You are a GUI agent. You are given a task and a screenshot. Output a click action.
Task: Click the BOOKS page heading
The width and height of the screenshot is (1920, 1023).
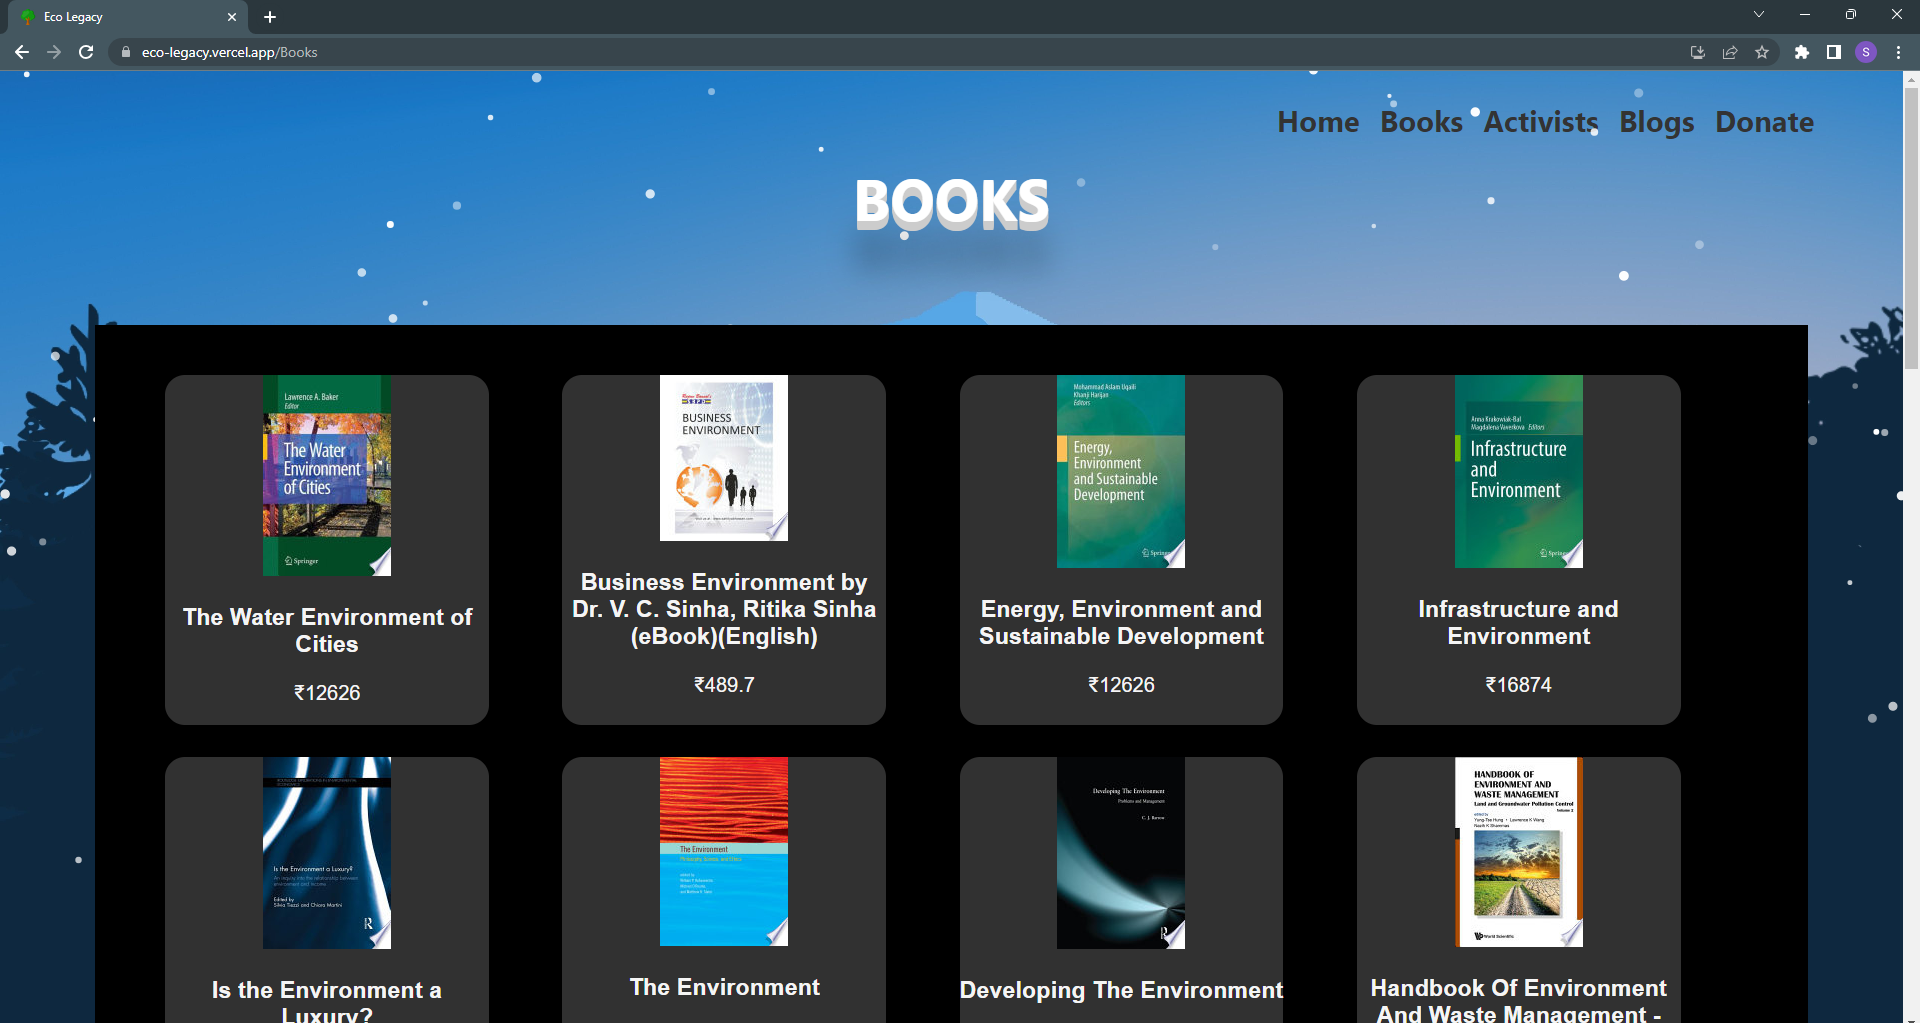(x=952, y=204)
